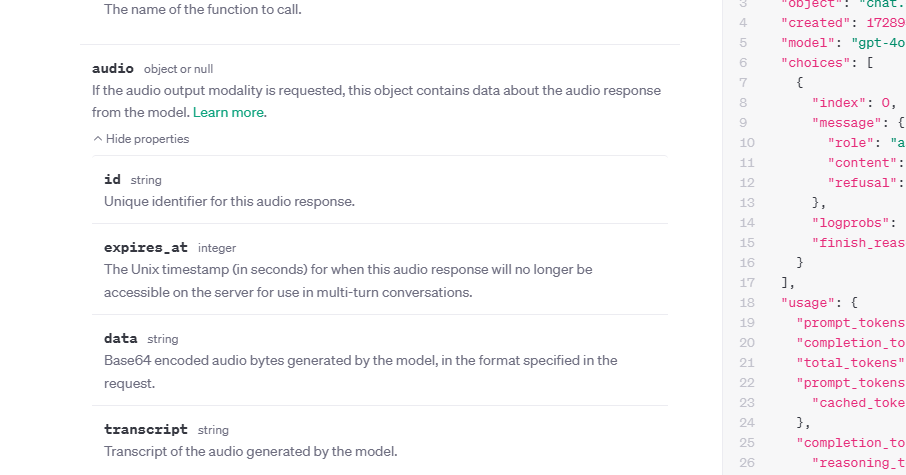Click the audio parameter name
Viewport: 906px width, 475px height.
113,69
